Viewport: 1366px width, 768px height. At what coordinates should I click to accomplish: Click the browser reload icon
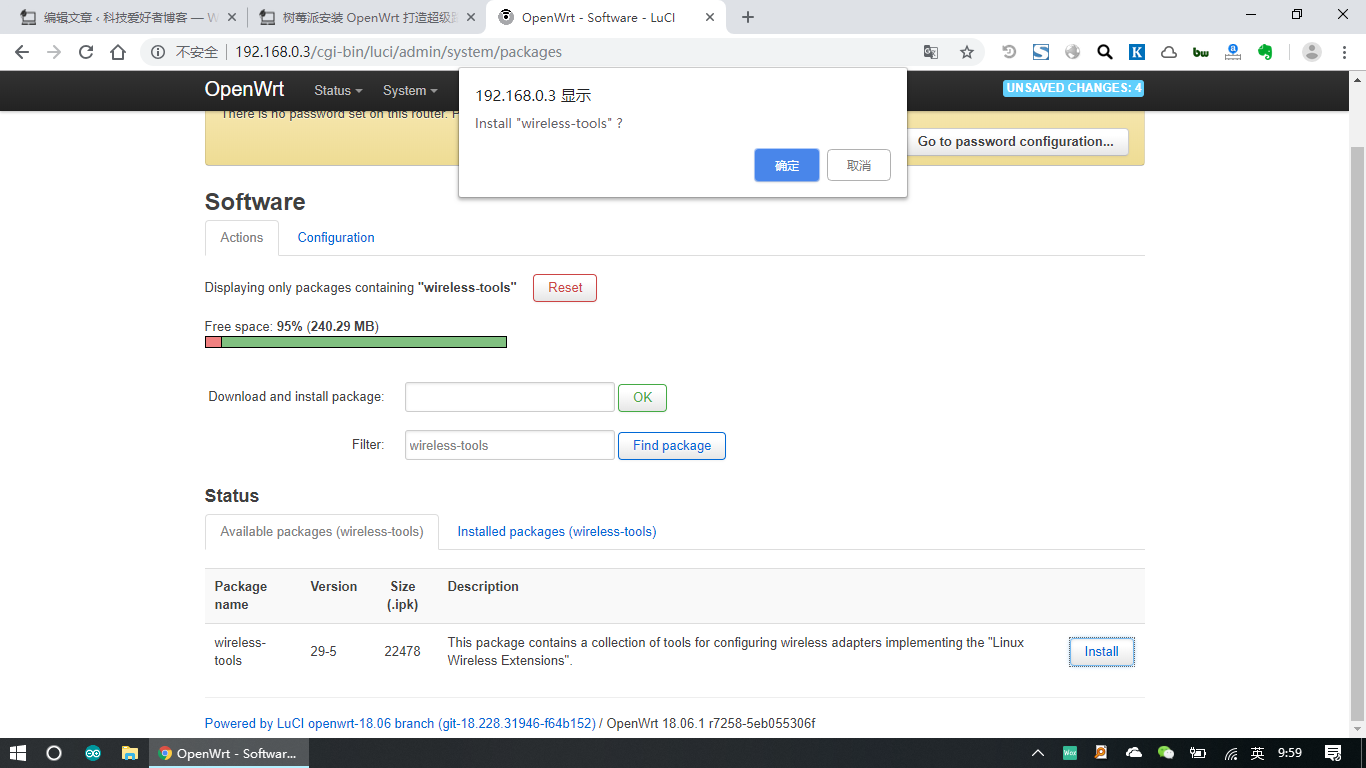point(86,52)
